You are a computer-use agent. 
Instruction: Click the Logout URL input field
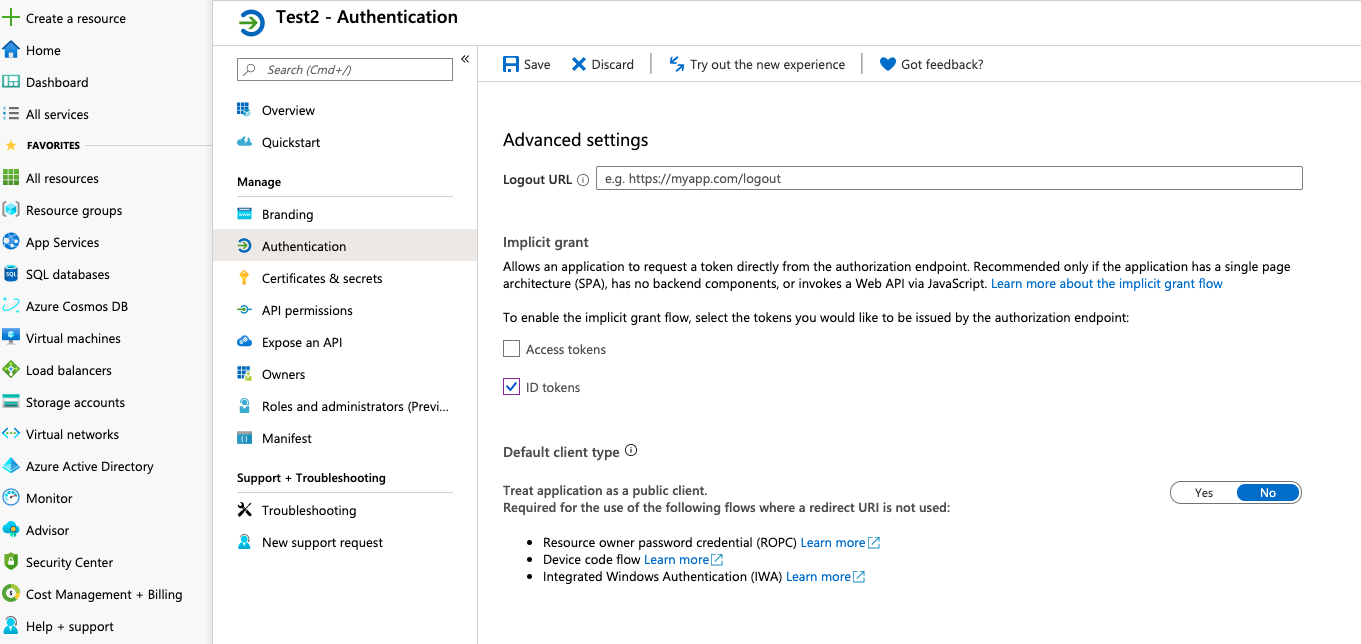[x=949, y=179]
